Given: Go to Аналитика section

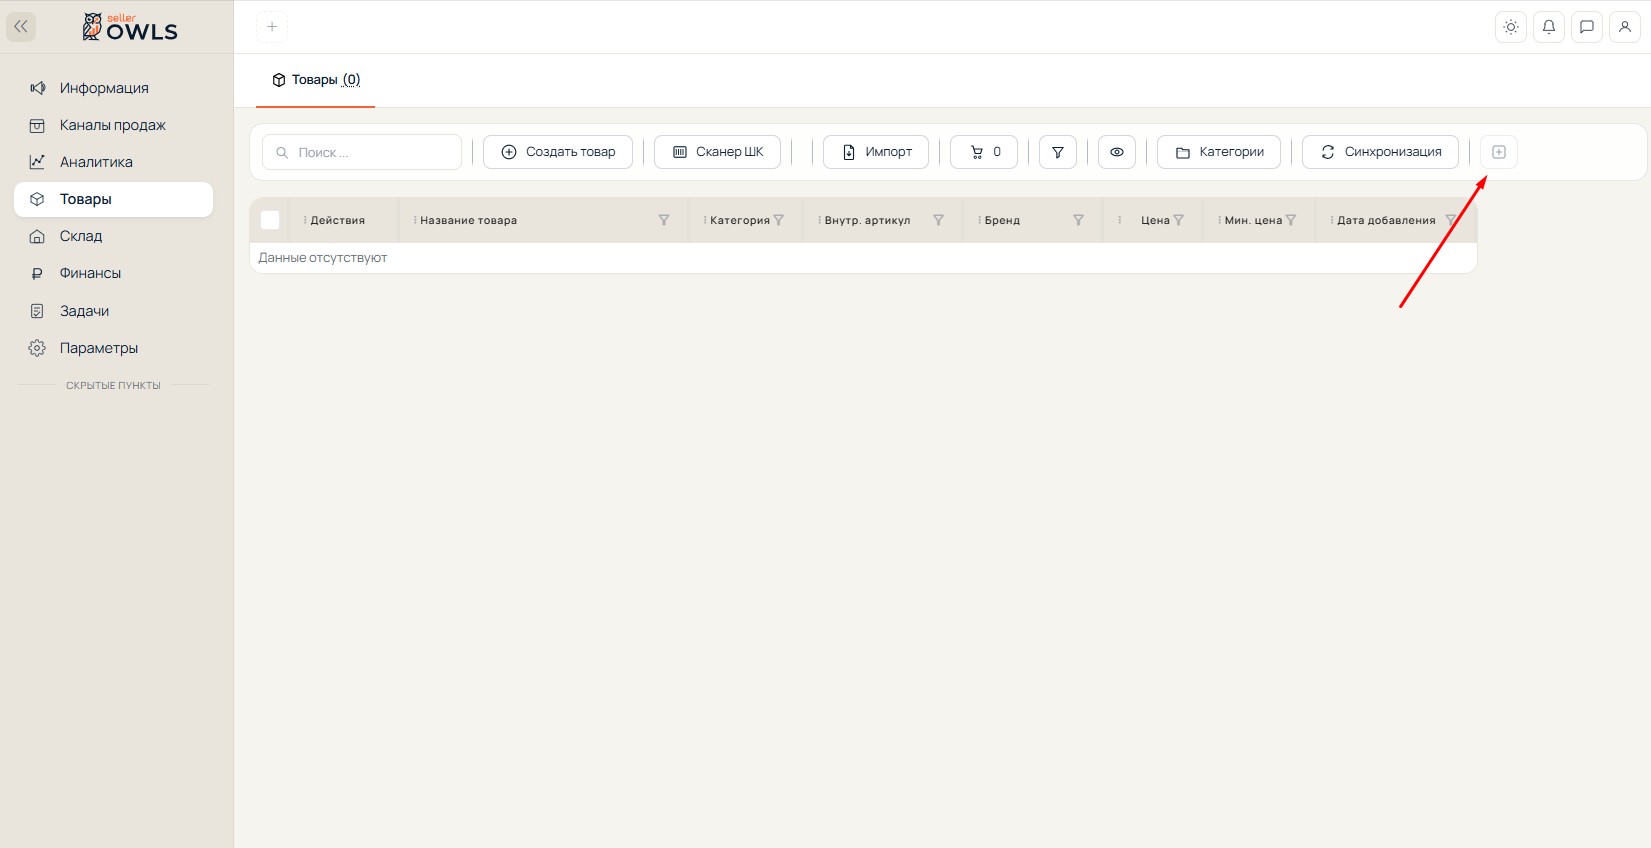Looking at the screenshot, I should point(113,162).
